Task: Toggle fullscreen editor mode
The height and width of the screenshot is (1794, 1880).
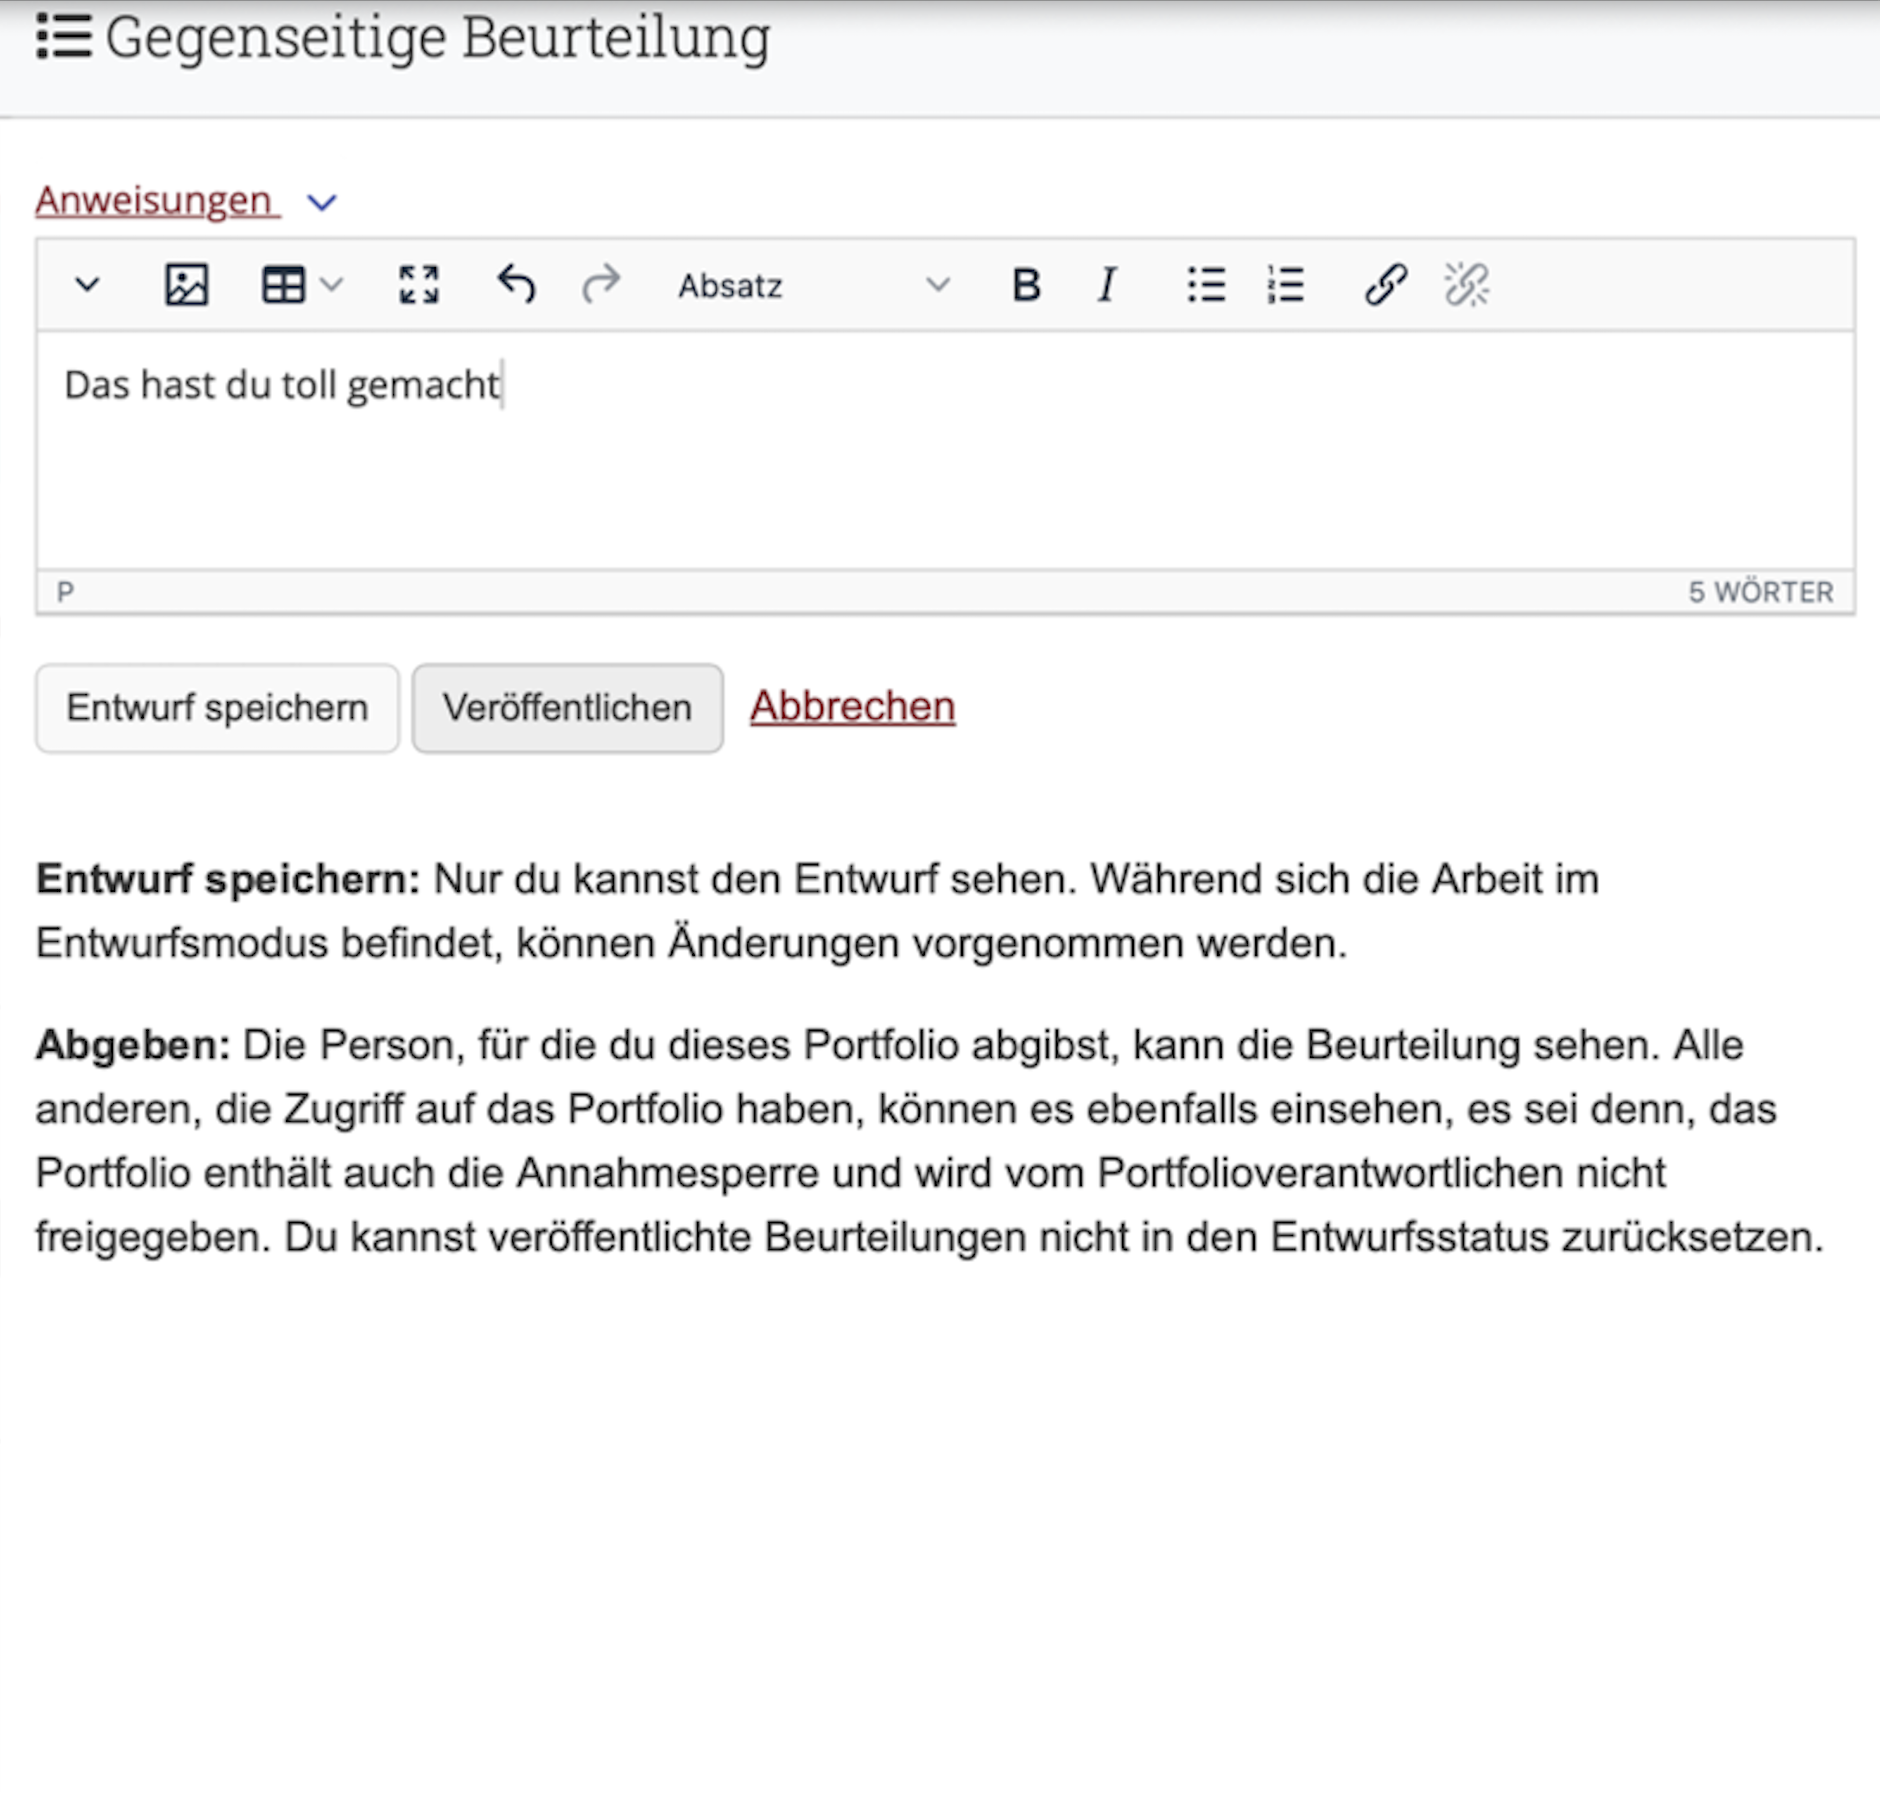Action: tap(418, 285)
